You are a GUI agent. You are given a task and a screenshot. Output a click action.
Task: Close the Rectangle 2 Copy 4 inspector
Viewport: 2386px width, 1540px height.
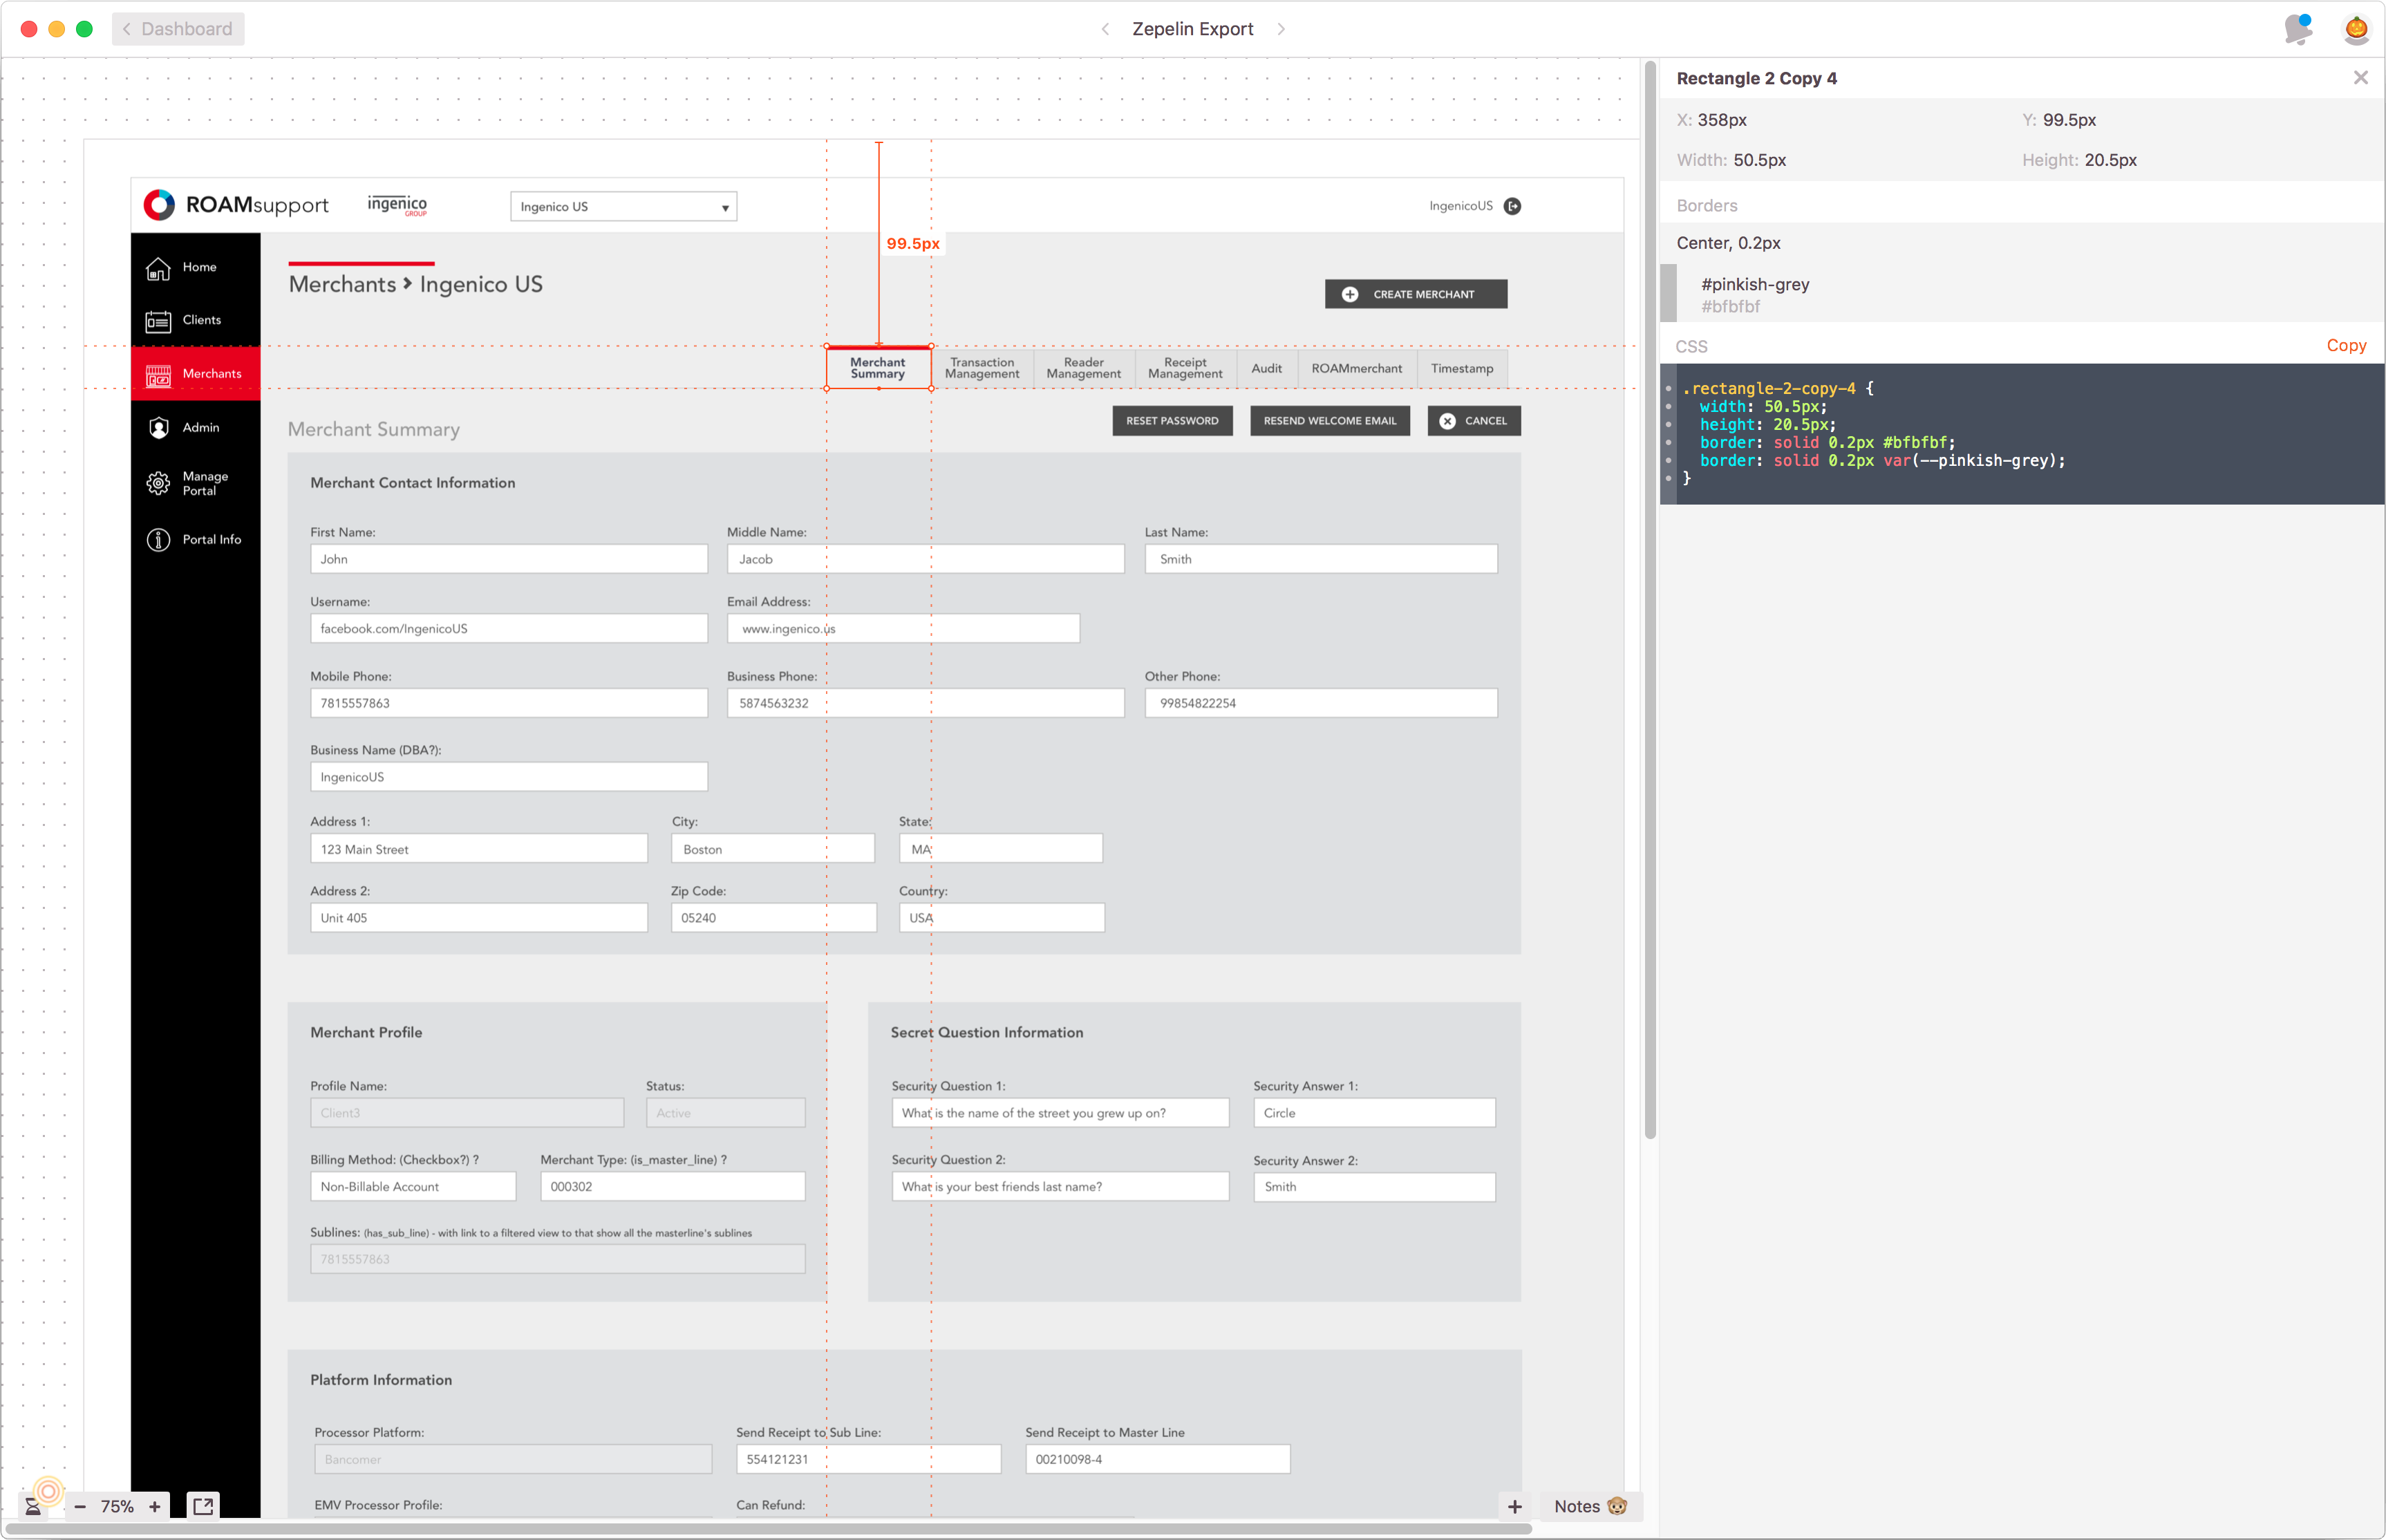pyautogui.click(x=2360, y=78)
